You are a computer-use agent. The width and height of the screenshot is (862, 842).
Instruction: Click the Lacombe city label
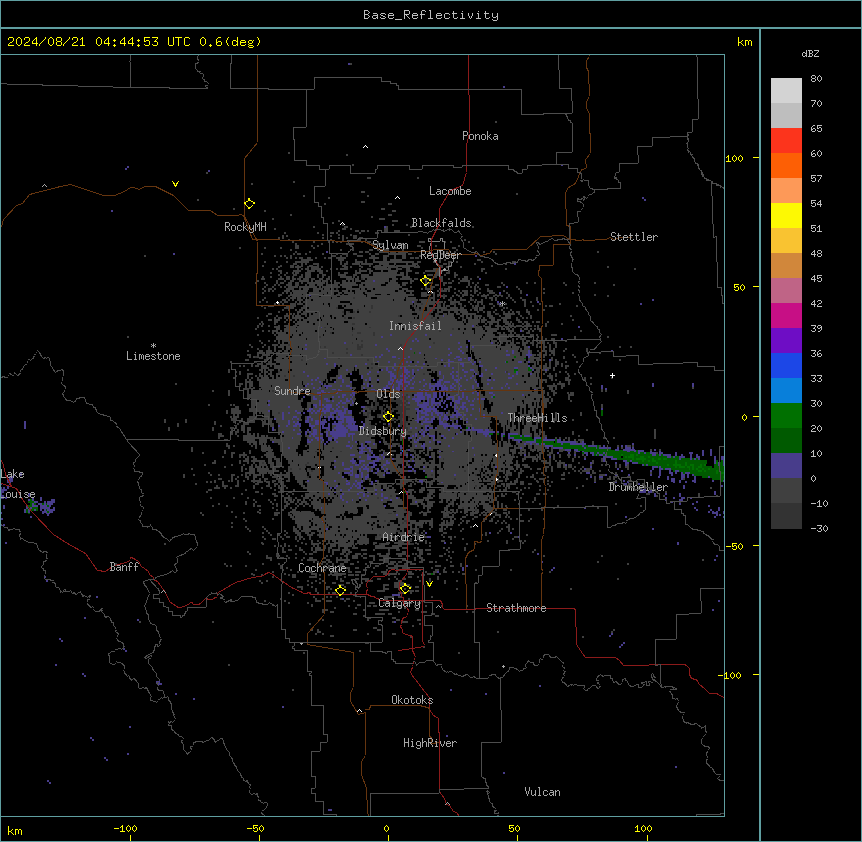point(450,191)
